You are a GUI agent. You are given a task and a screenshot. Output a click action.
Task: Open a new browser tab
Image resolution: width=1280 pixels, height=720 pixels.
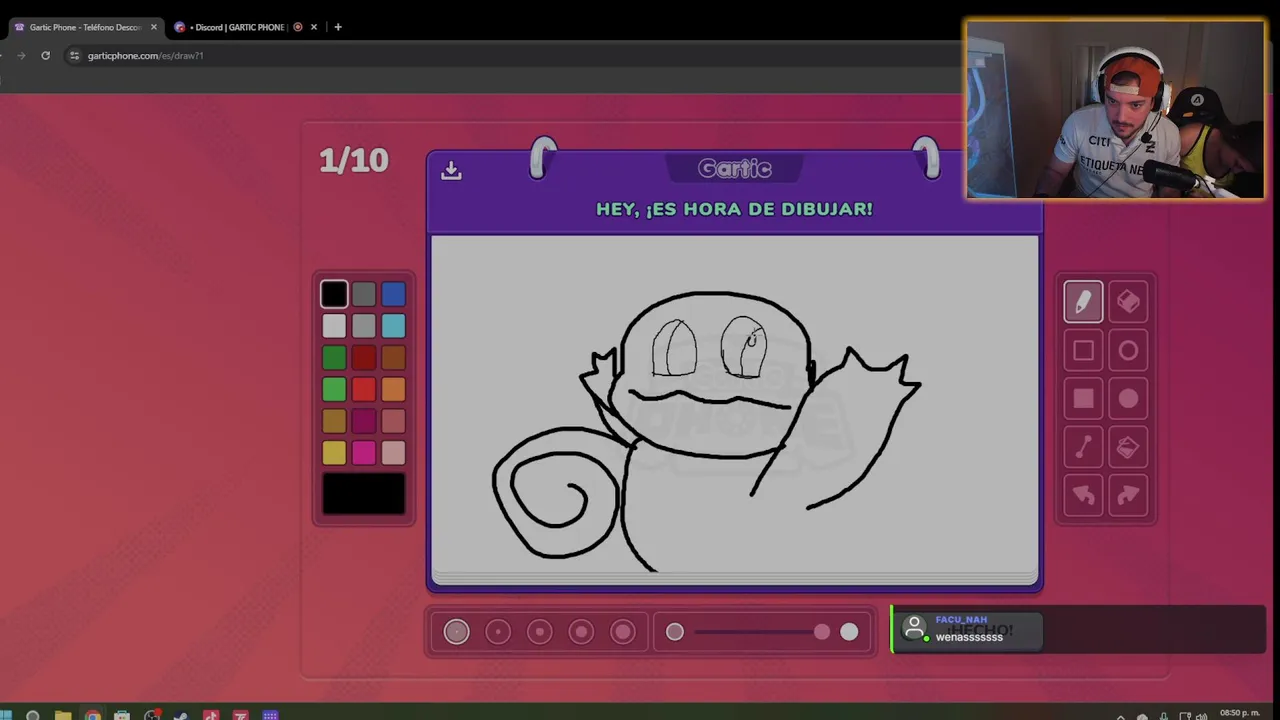point(338,27)
